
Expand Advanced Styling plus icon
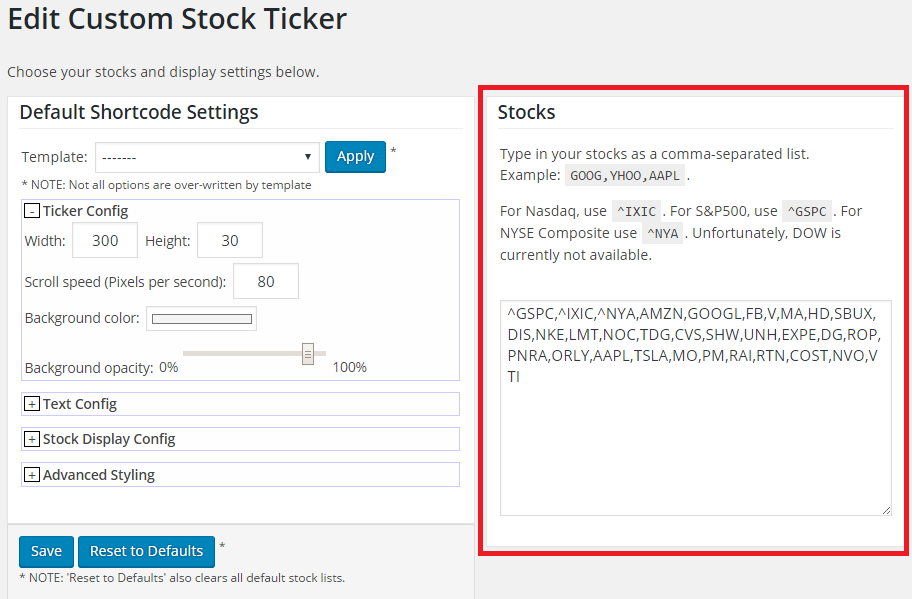point(31,475)
